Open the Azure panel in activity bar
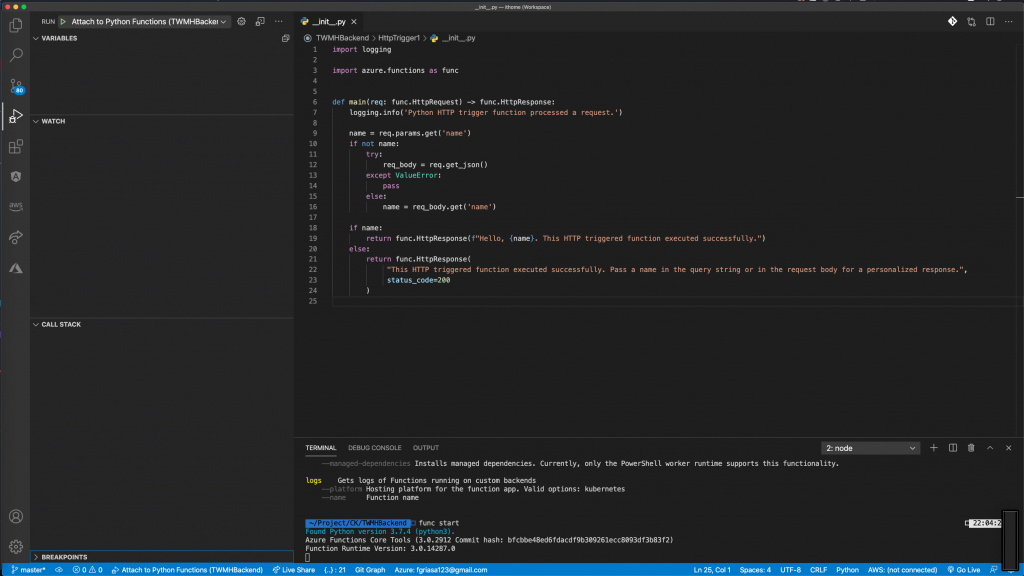This screenshot has height=576, width=1024. pyautogui.click(x=15, y=268)
